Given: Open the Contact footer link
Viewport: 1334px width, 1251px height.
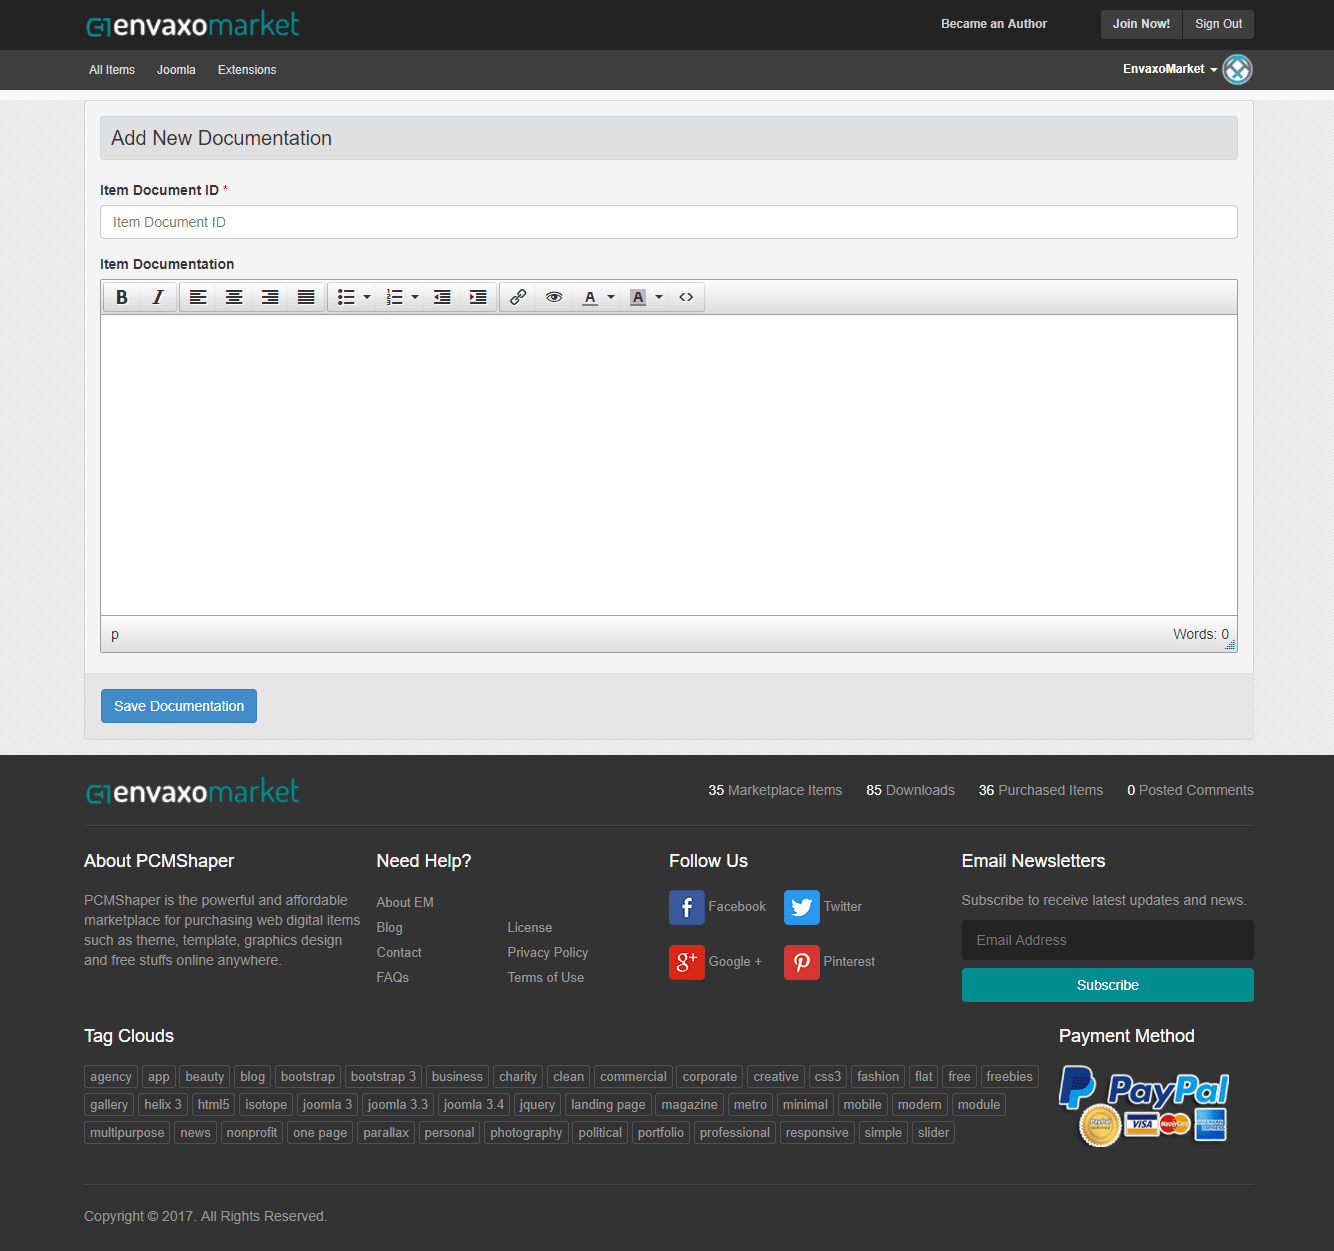Looking at the screenshot, I should (399, 952).
